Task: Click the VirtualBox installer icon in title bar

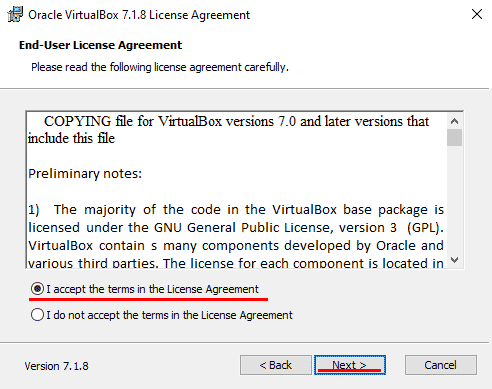Action: (x=15, y=14)
